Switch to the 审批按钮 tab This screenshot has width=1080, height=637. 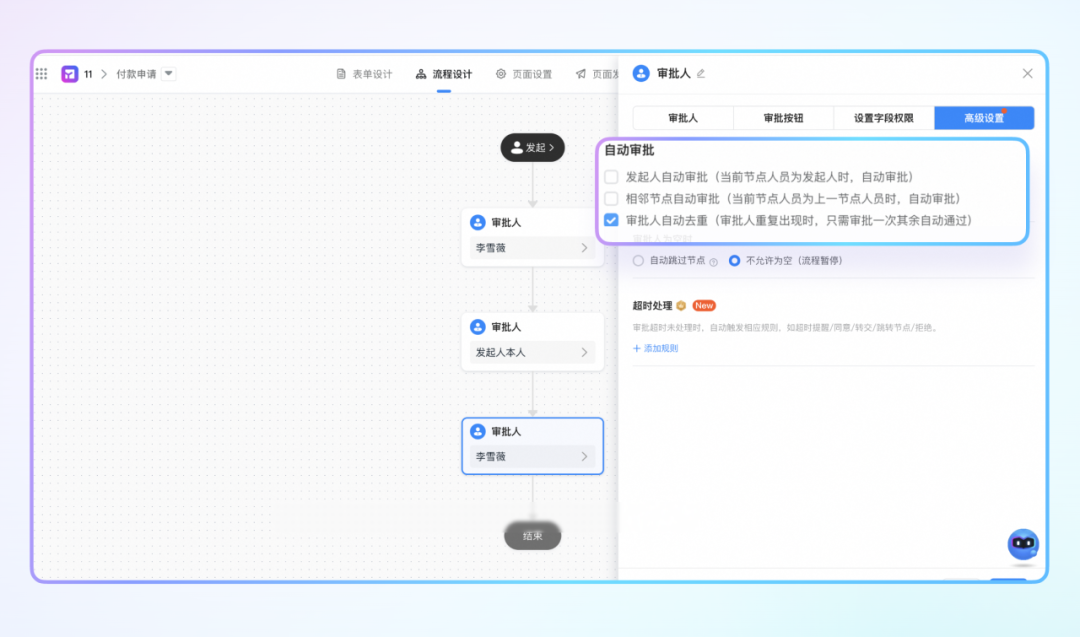point(783,118)
